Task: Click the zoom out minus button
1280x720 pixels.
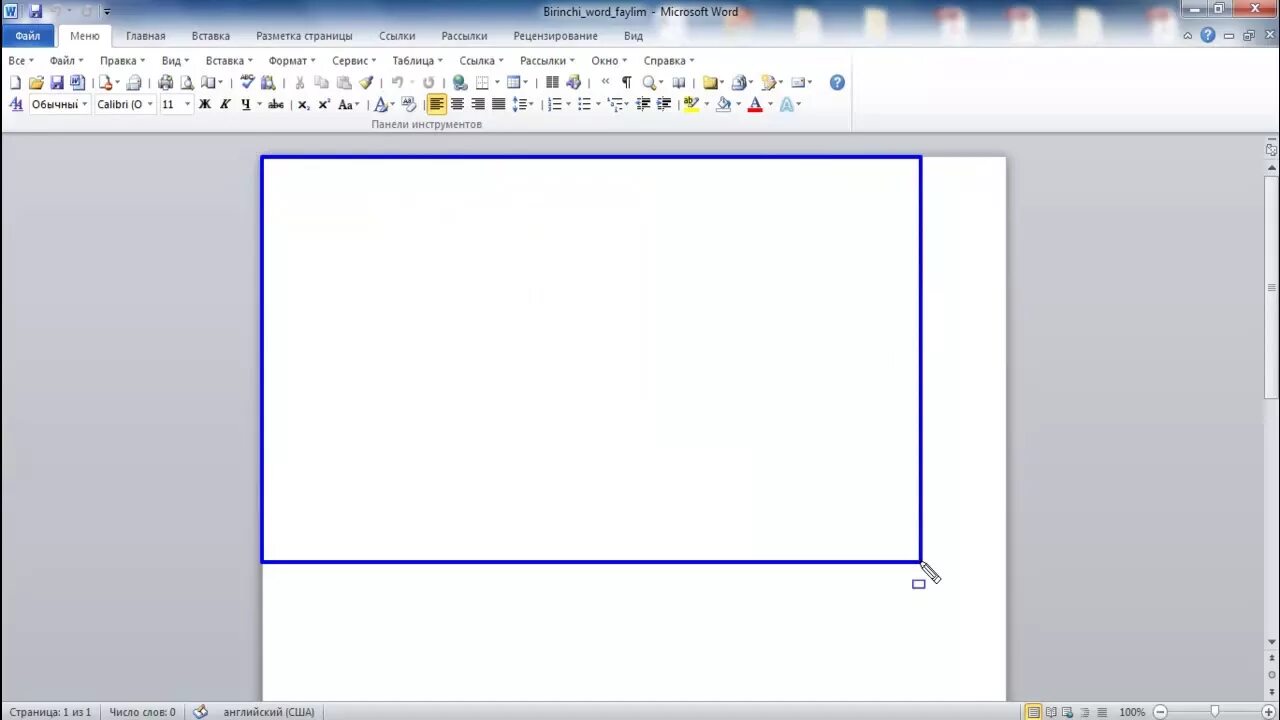Action: [1160, 712]
